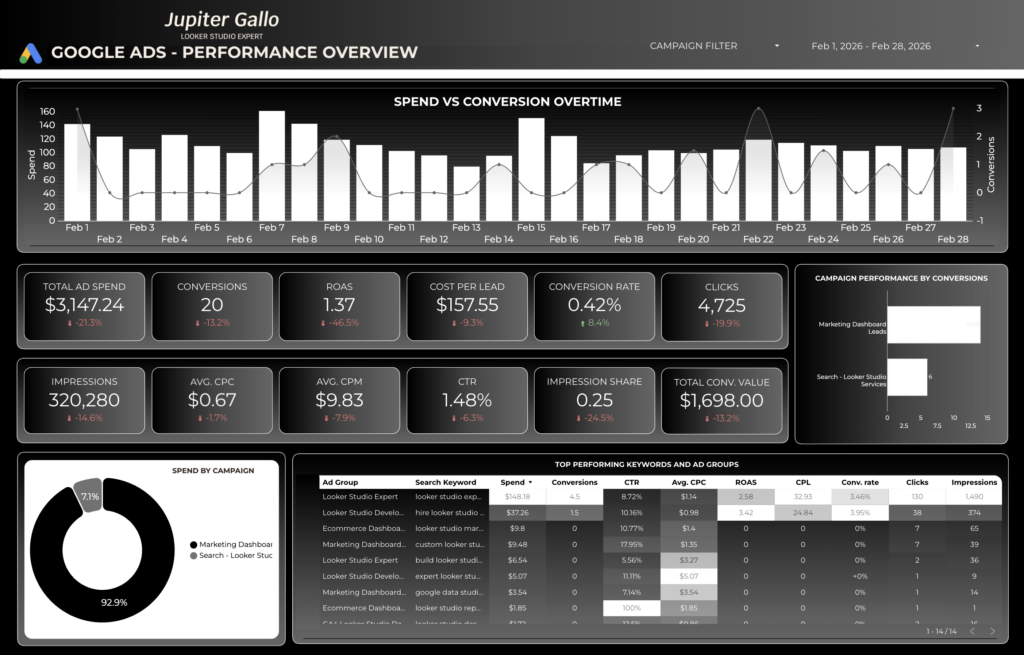
Task: Click the gray Search - Looker Studio legend dot
Action: point(192,555)
